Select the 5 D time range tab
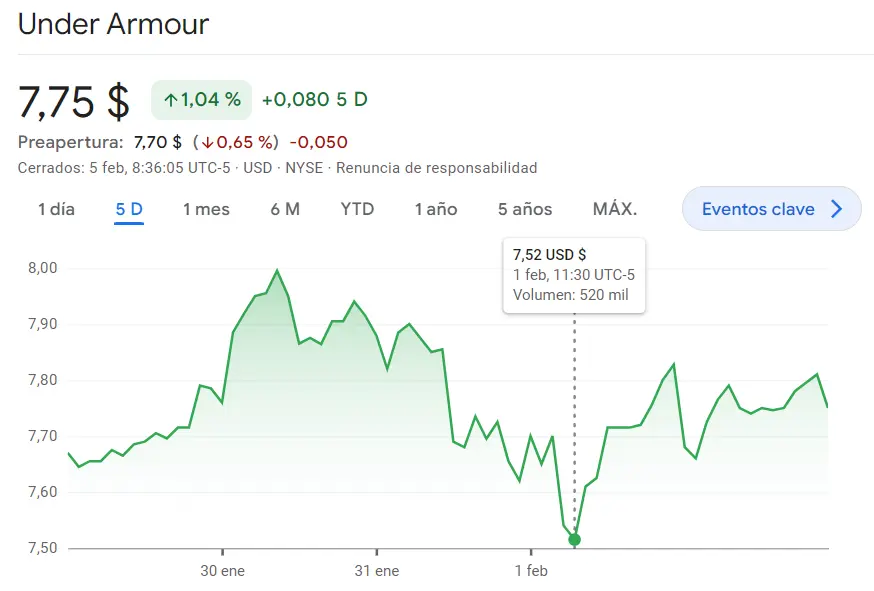The width and height of the screenshot is (874, 591). click(x=129, y=209)
